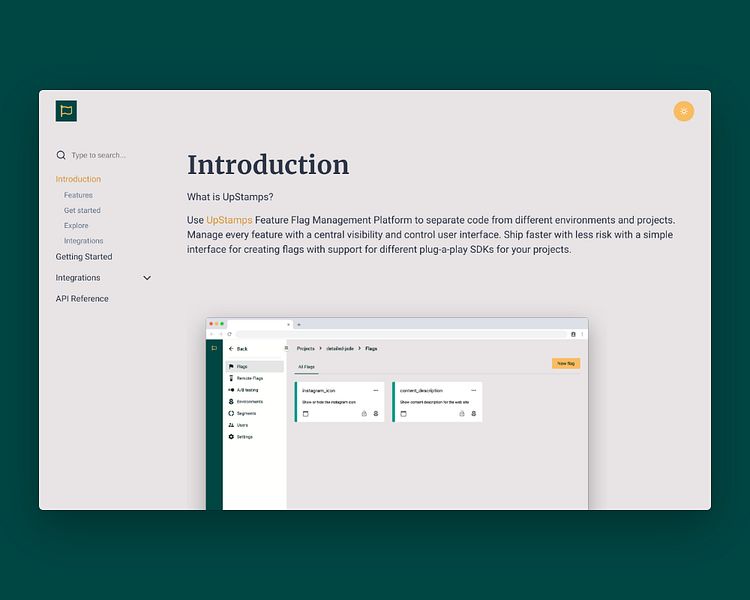Click the sidebar collapse icon beside Back

(x=286, y=348)
